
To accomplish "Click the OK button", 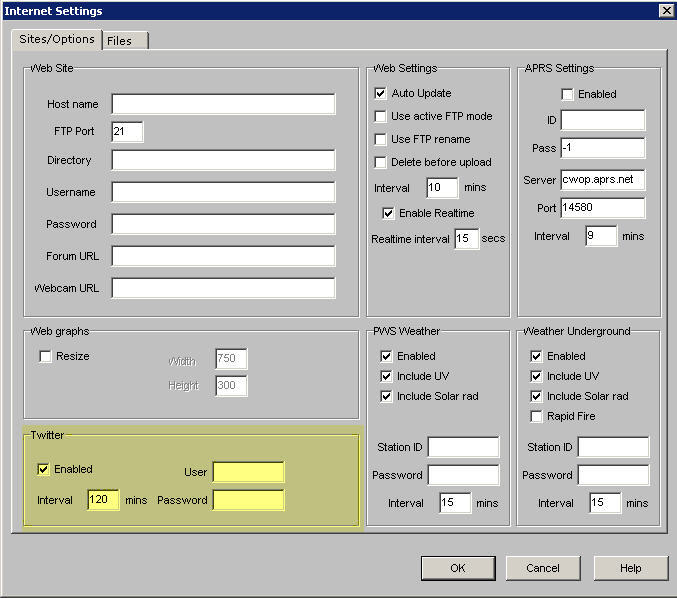I will pyautogui.click(x=457, y=568).
